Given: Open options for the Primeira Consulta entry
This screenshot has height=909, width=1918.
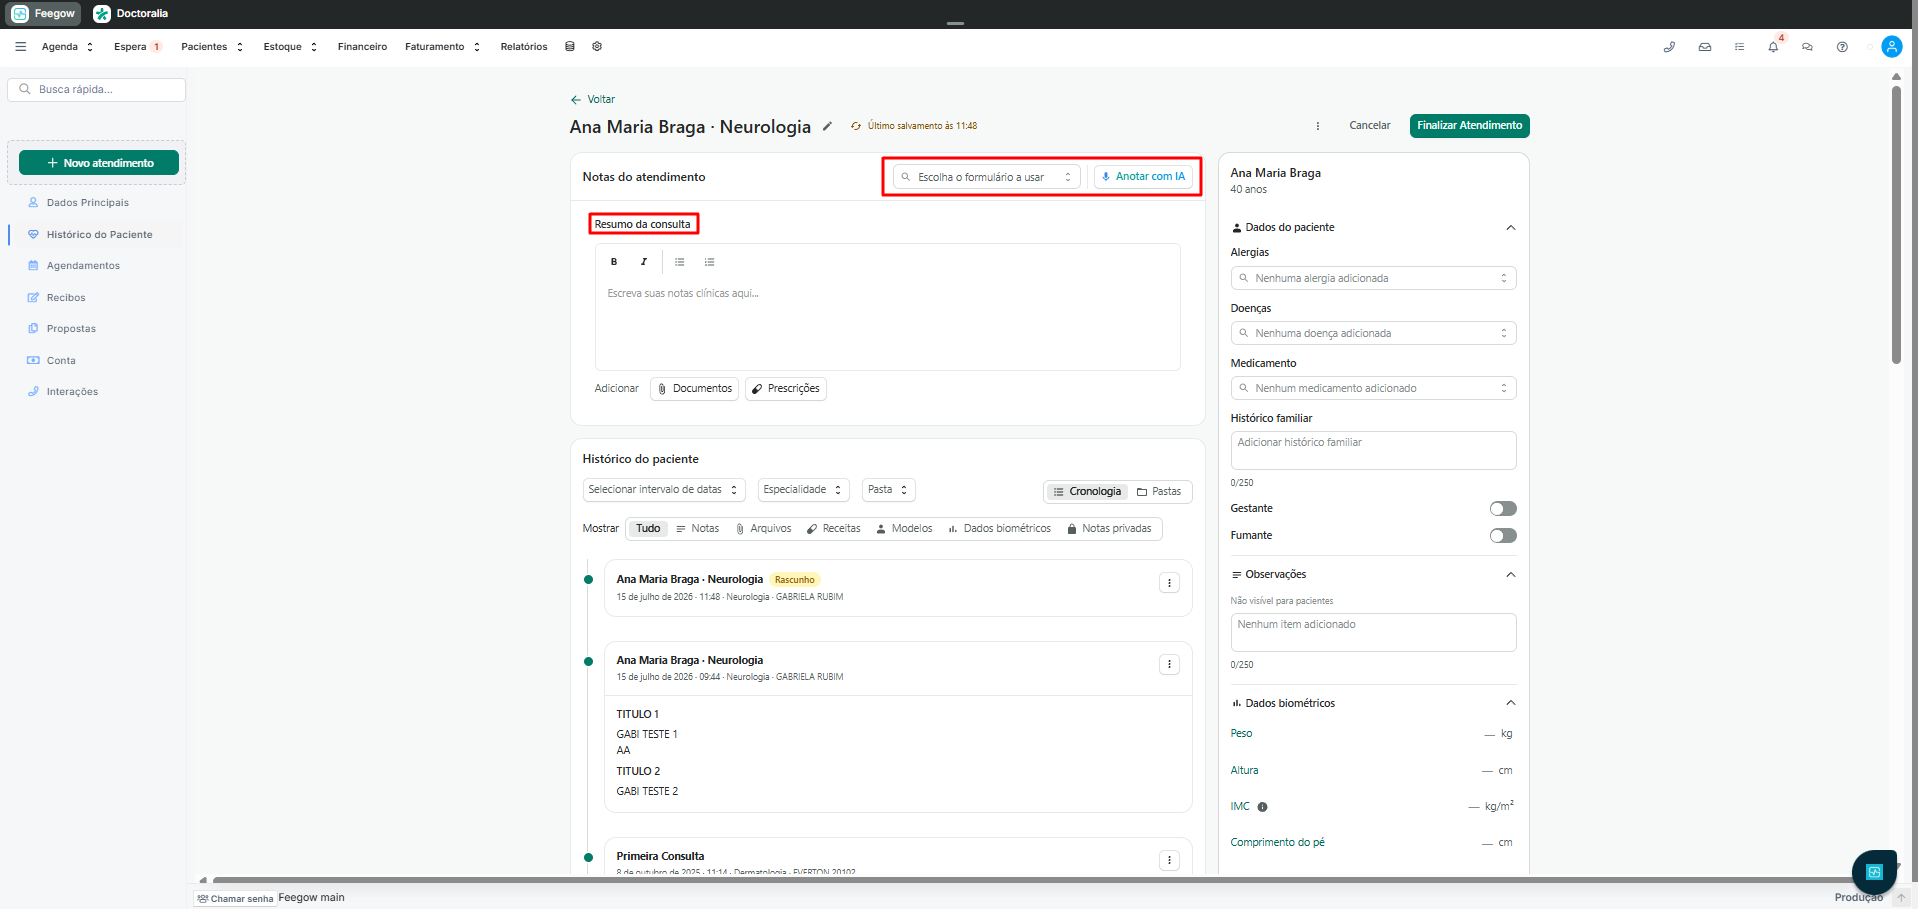Looking at the screenshot, I should 1169,860.
